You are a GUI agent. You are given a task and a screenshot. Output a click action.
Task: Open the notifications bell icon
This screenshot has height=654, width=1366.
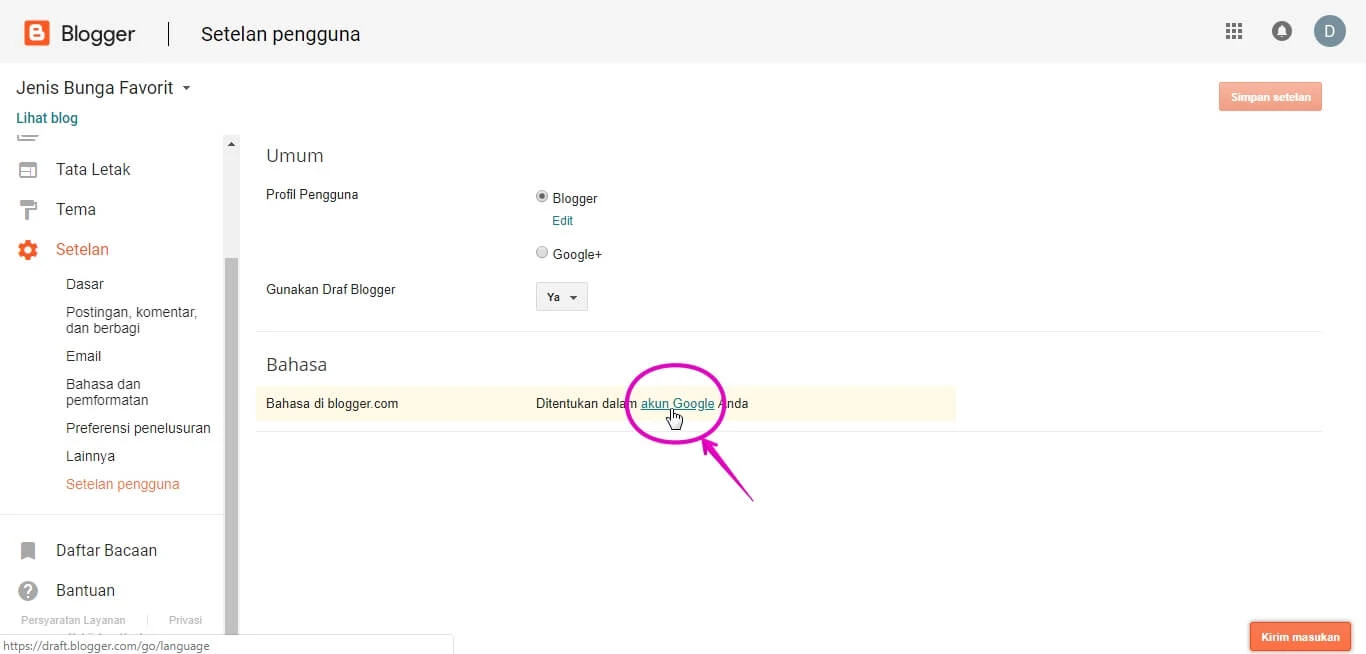(x=1282, y=31)
